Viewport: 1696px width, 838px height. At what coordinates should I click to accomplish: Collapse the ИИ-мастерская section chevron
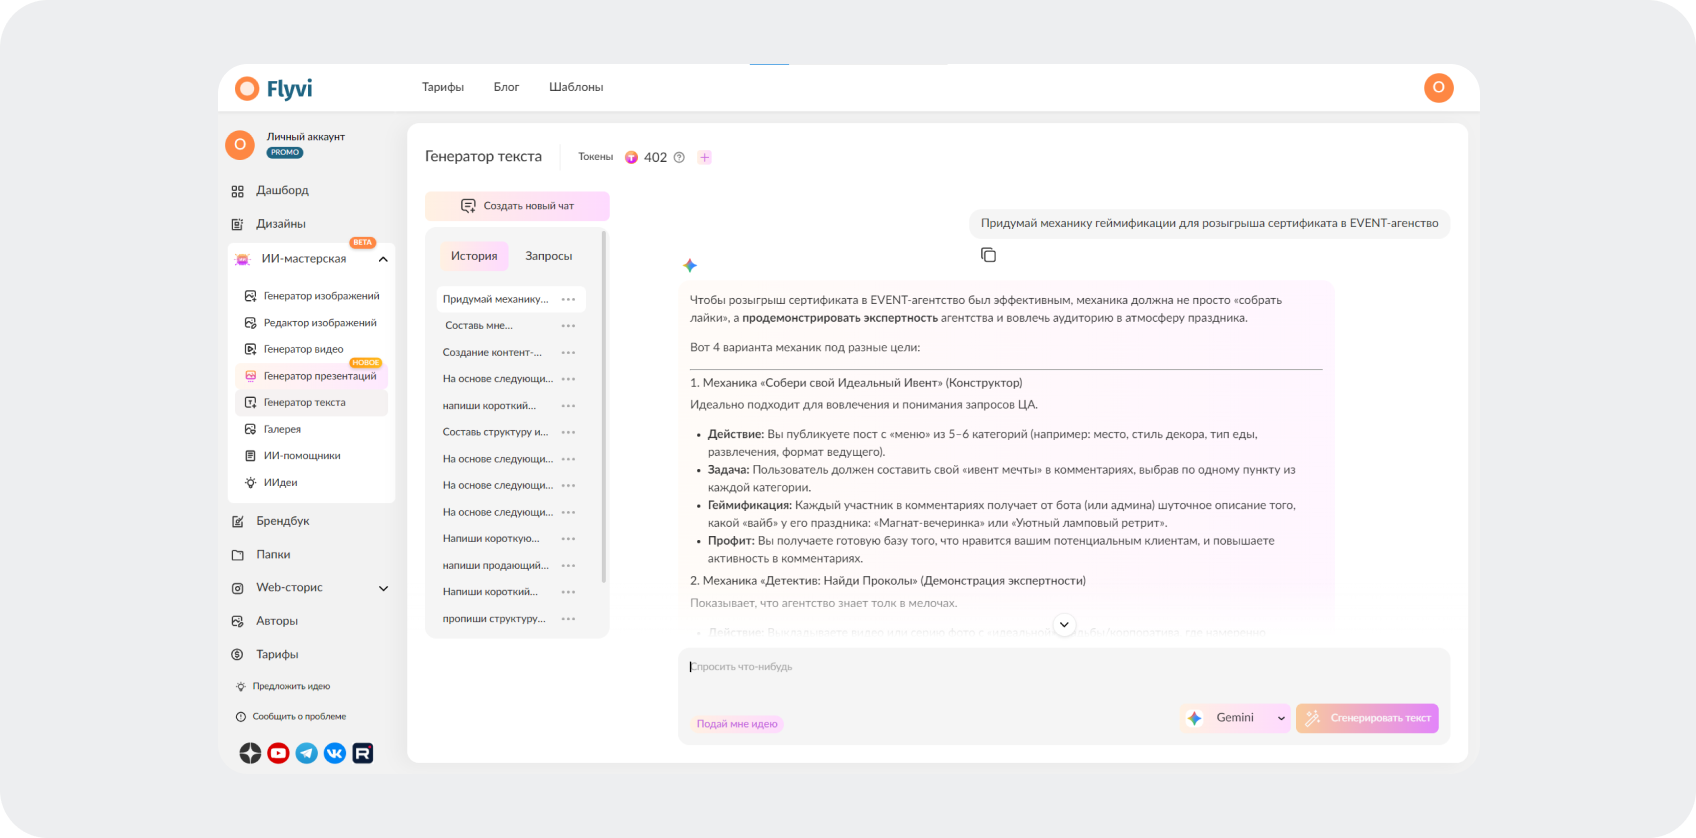point(383,259)
